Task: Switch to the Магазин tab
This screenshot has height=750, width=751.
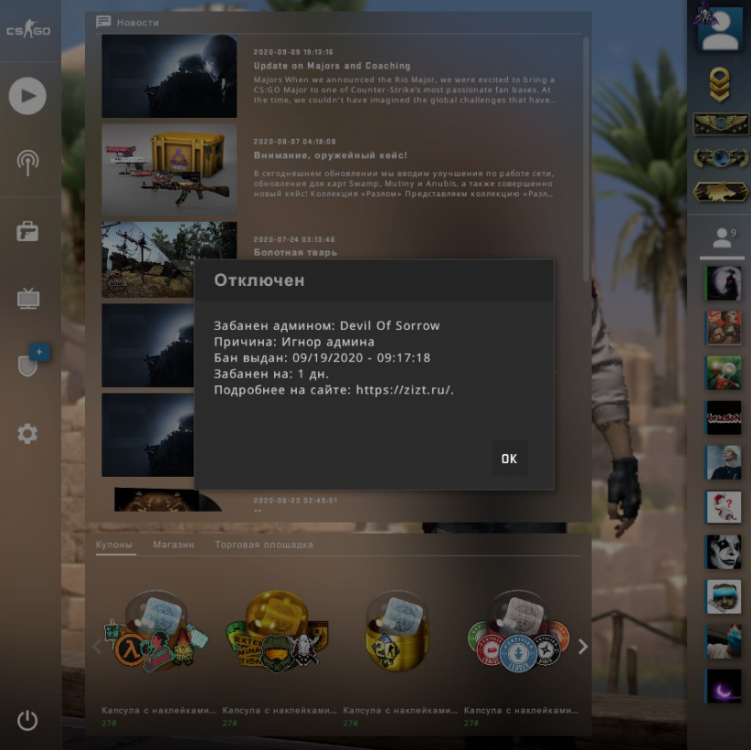Action: click(x=173, y=545)
